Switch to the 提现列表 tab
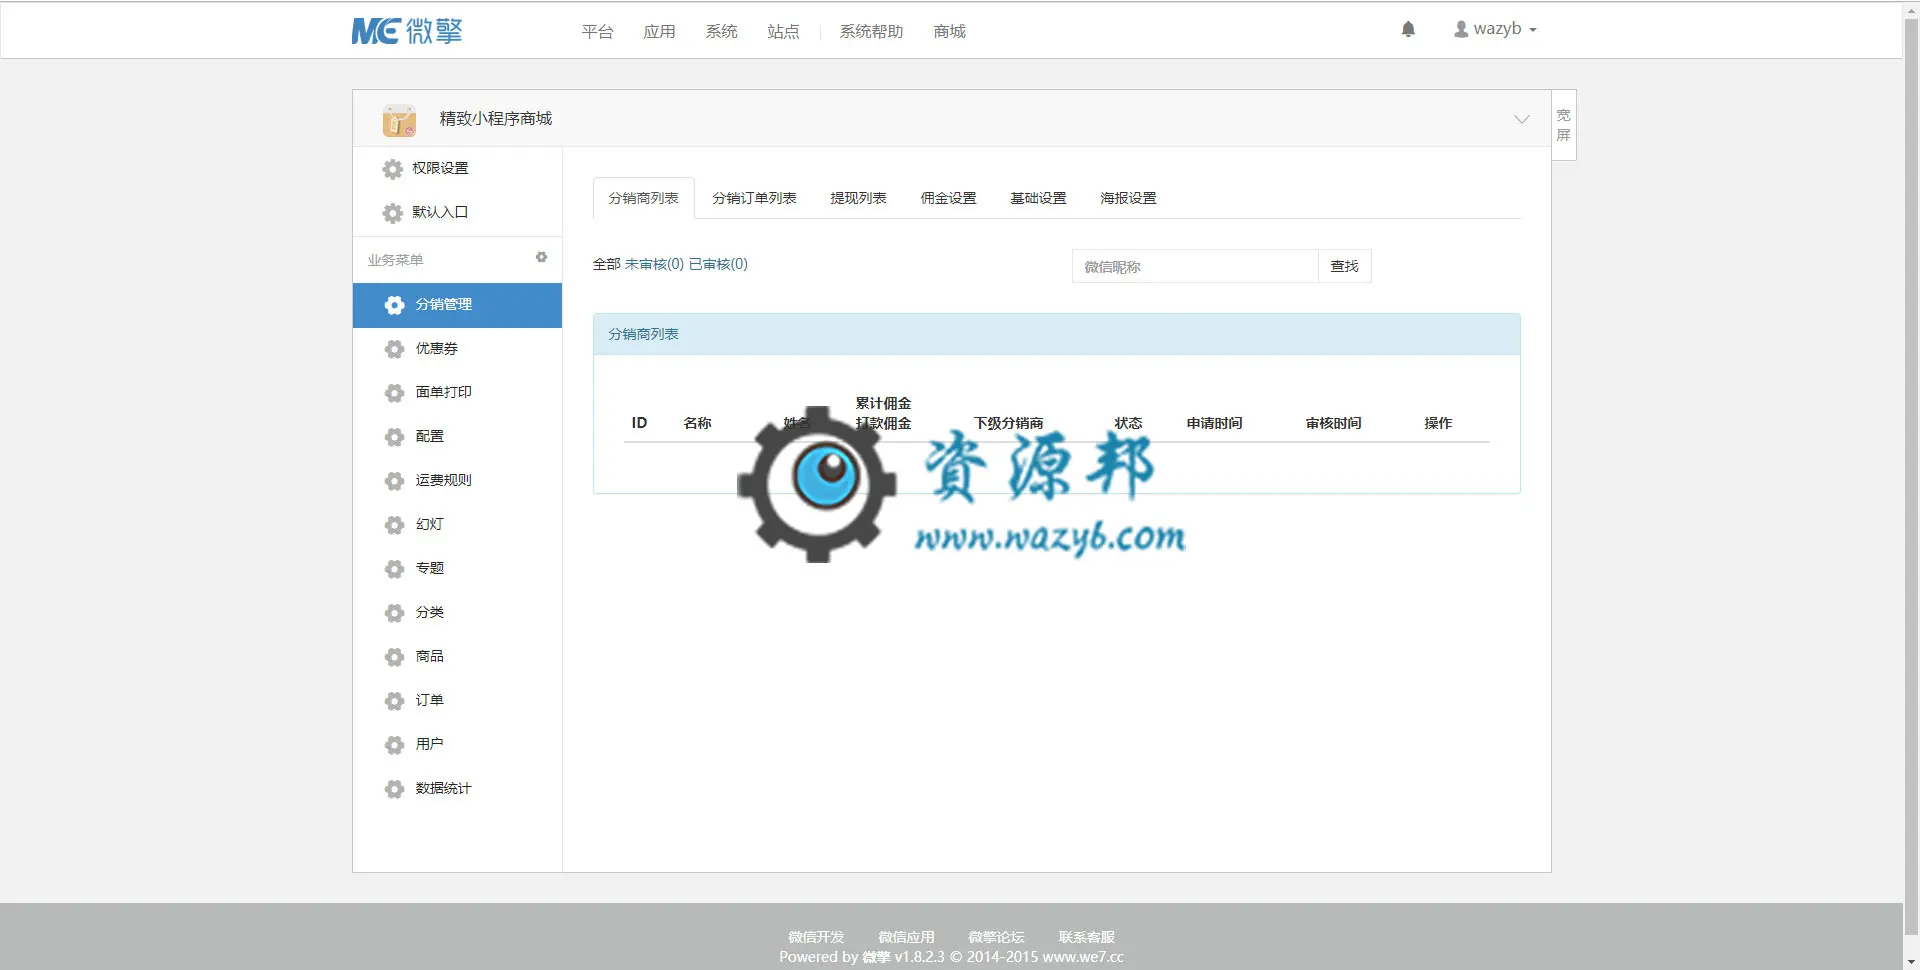Viewport: 1920px width, 970px height. point(858,198)
